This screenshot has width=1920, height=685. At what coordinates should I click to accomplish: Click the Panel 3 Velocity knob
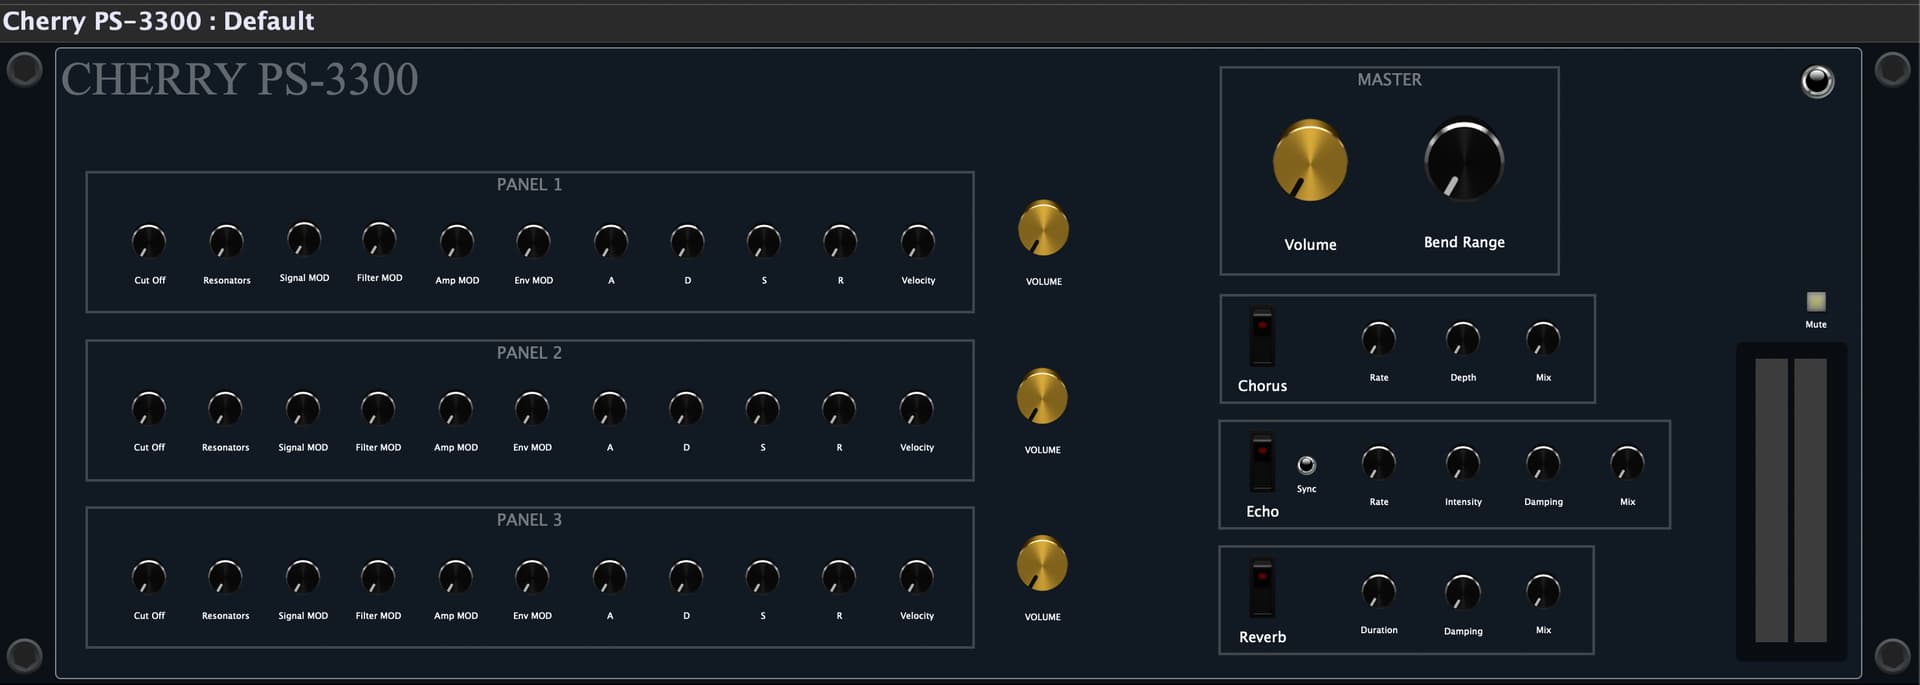pos(917,576)
